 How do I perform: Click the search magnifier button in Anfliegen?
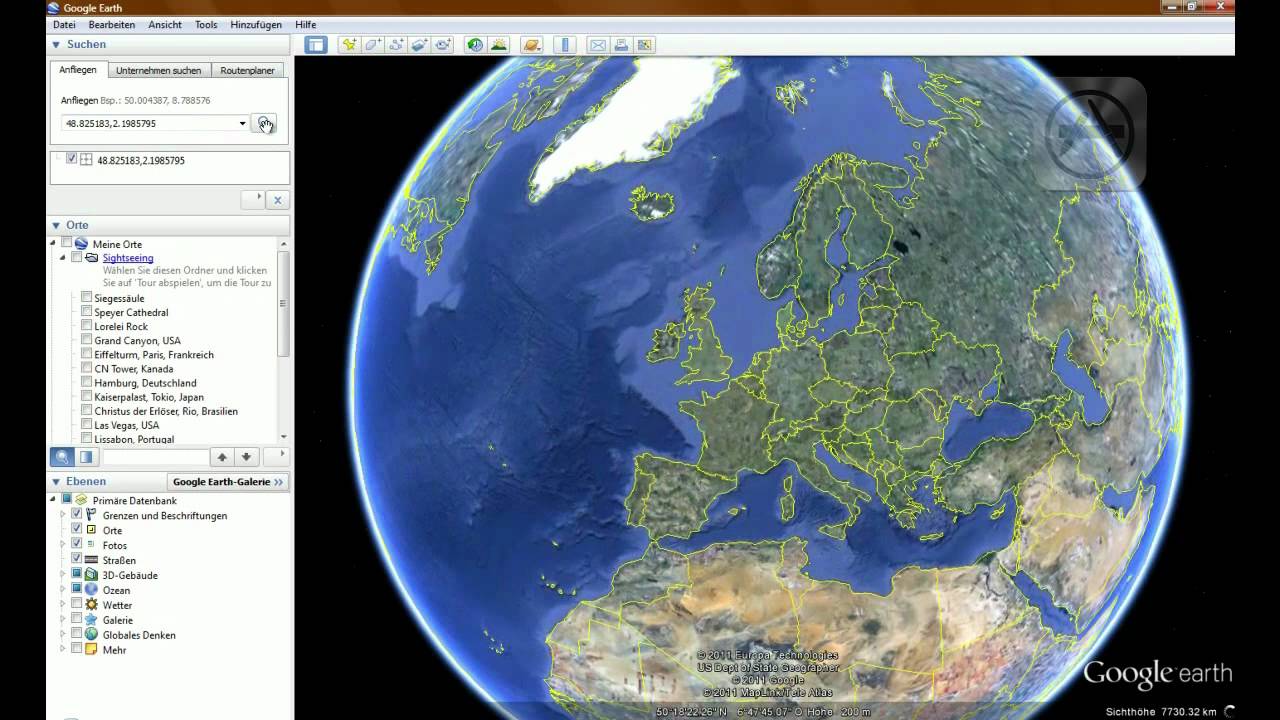264,123
